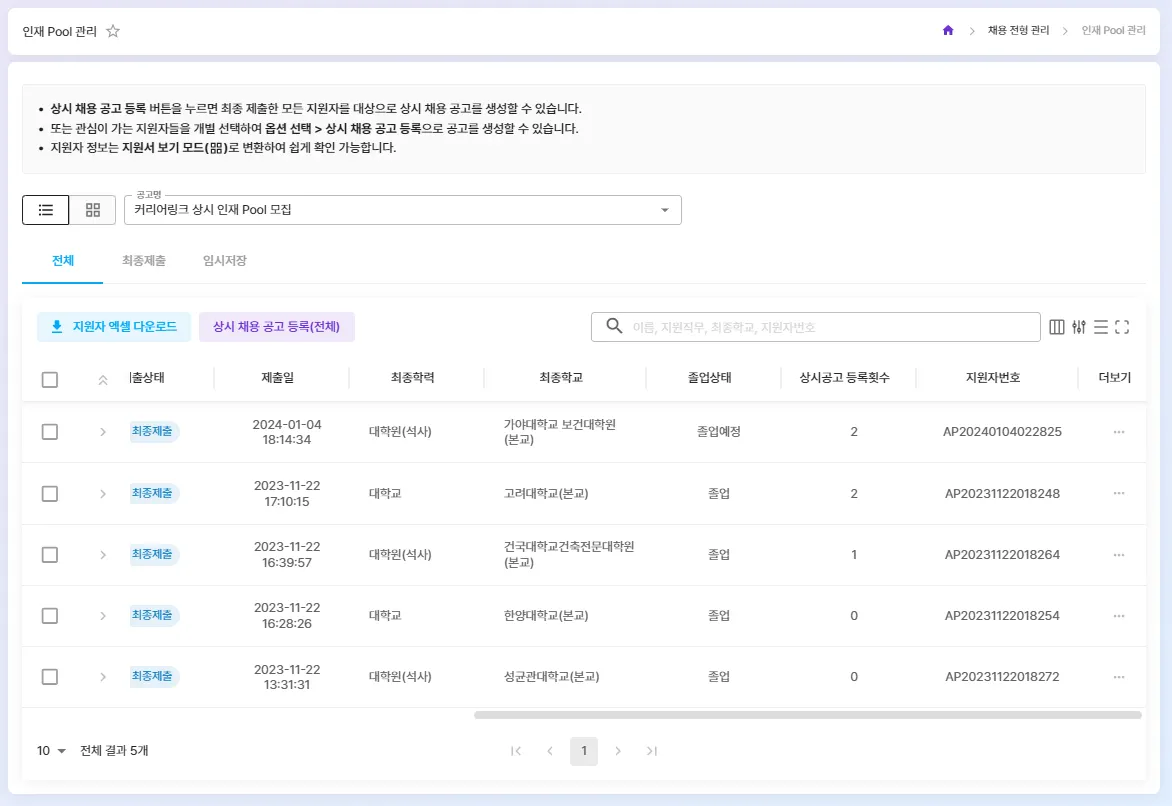Screen dimensions: 1172x806
Task: Go to previous page icon
Action: click(x=550, y=751)
